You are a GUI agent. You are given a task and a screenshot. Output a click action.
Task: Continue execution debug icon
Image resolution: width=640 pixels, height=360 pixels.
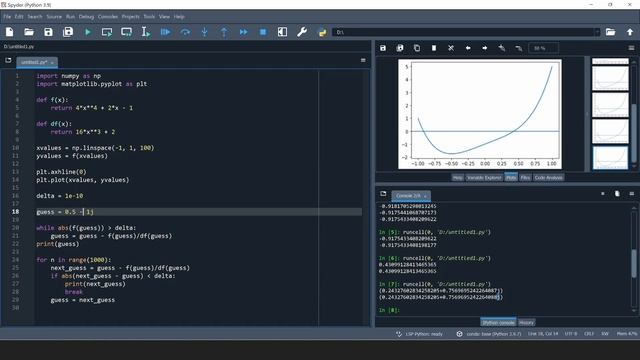click(x=243, y=32)
